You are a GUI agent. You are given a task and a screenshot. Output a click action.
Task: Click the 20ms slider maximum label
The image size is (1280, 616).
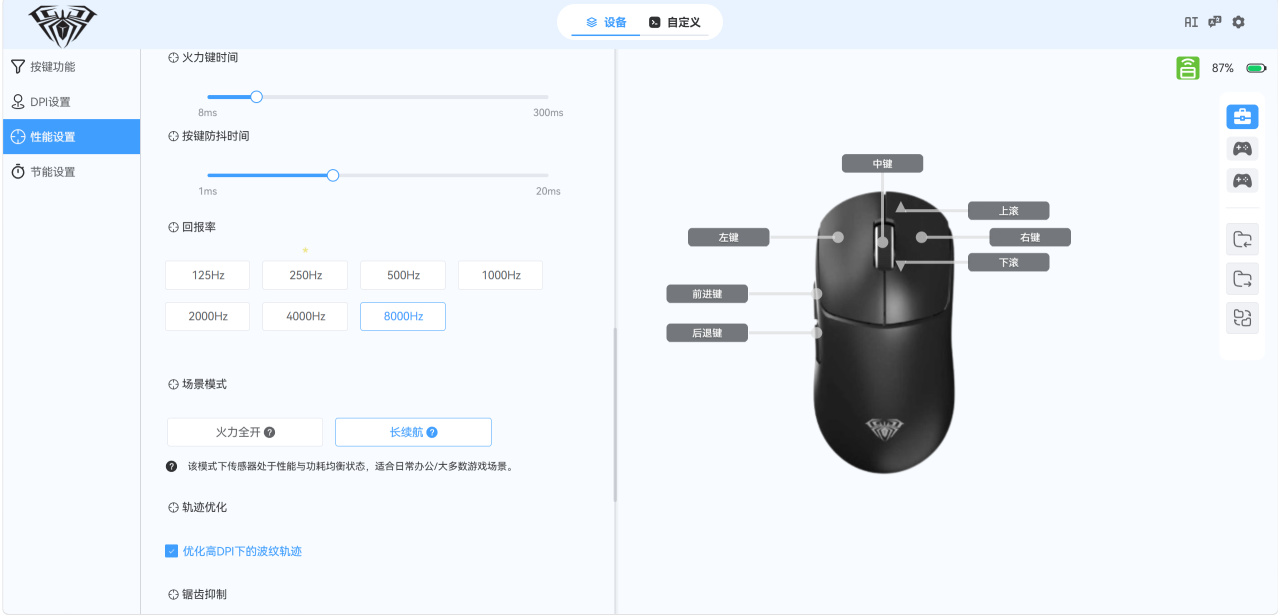[x=548, y=191]
